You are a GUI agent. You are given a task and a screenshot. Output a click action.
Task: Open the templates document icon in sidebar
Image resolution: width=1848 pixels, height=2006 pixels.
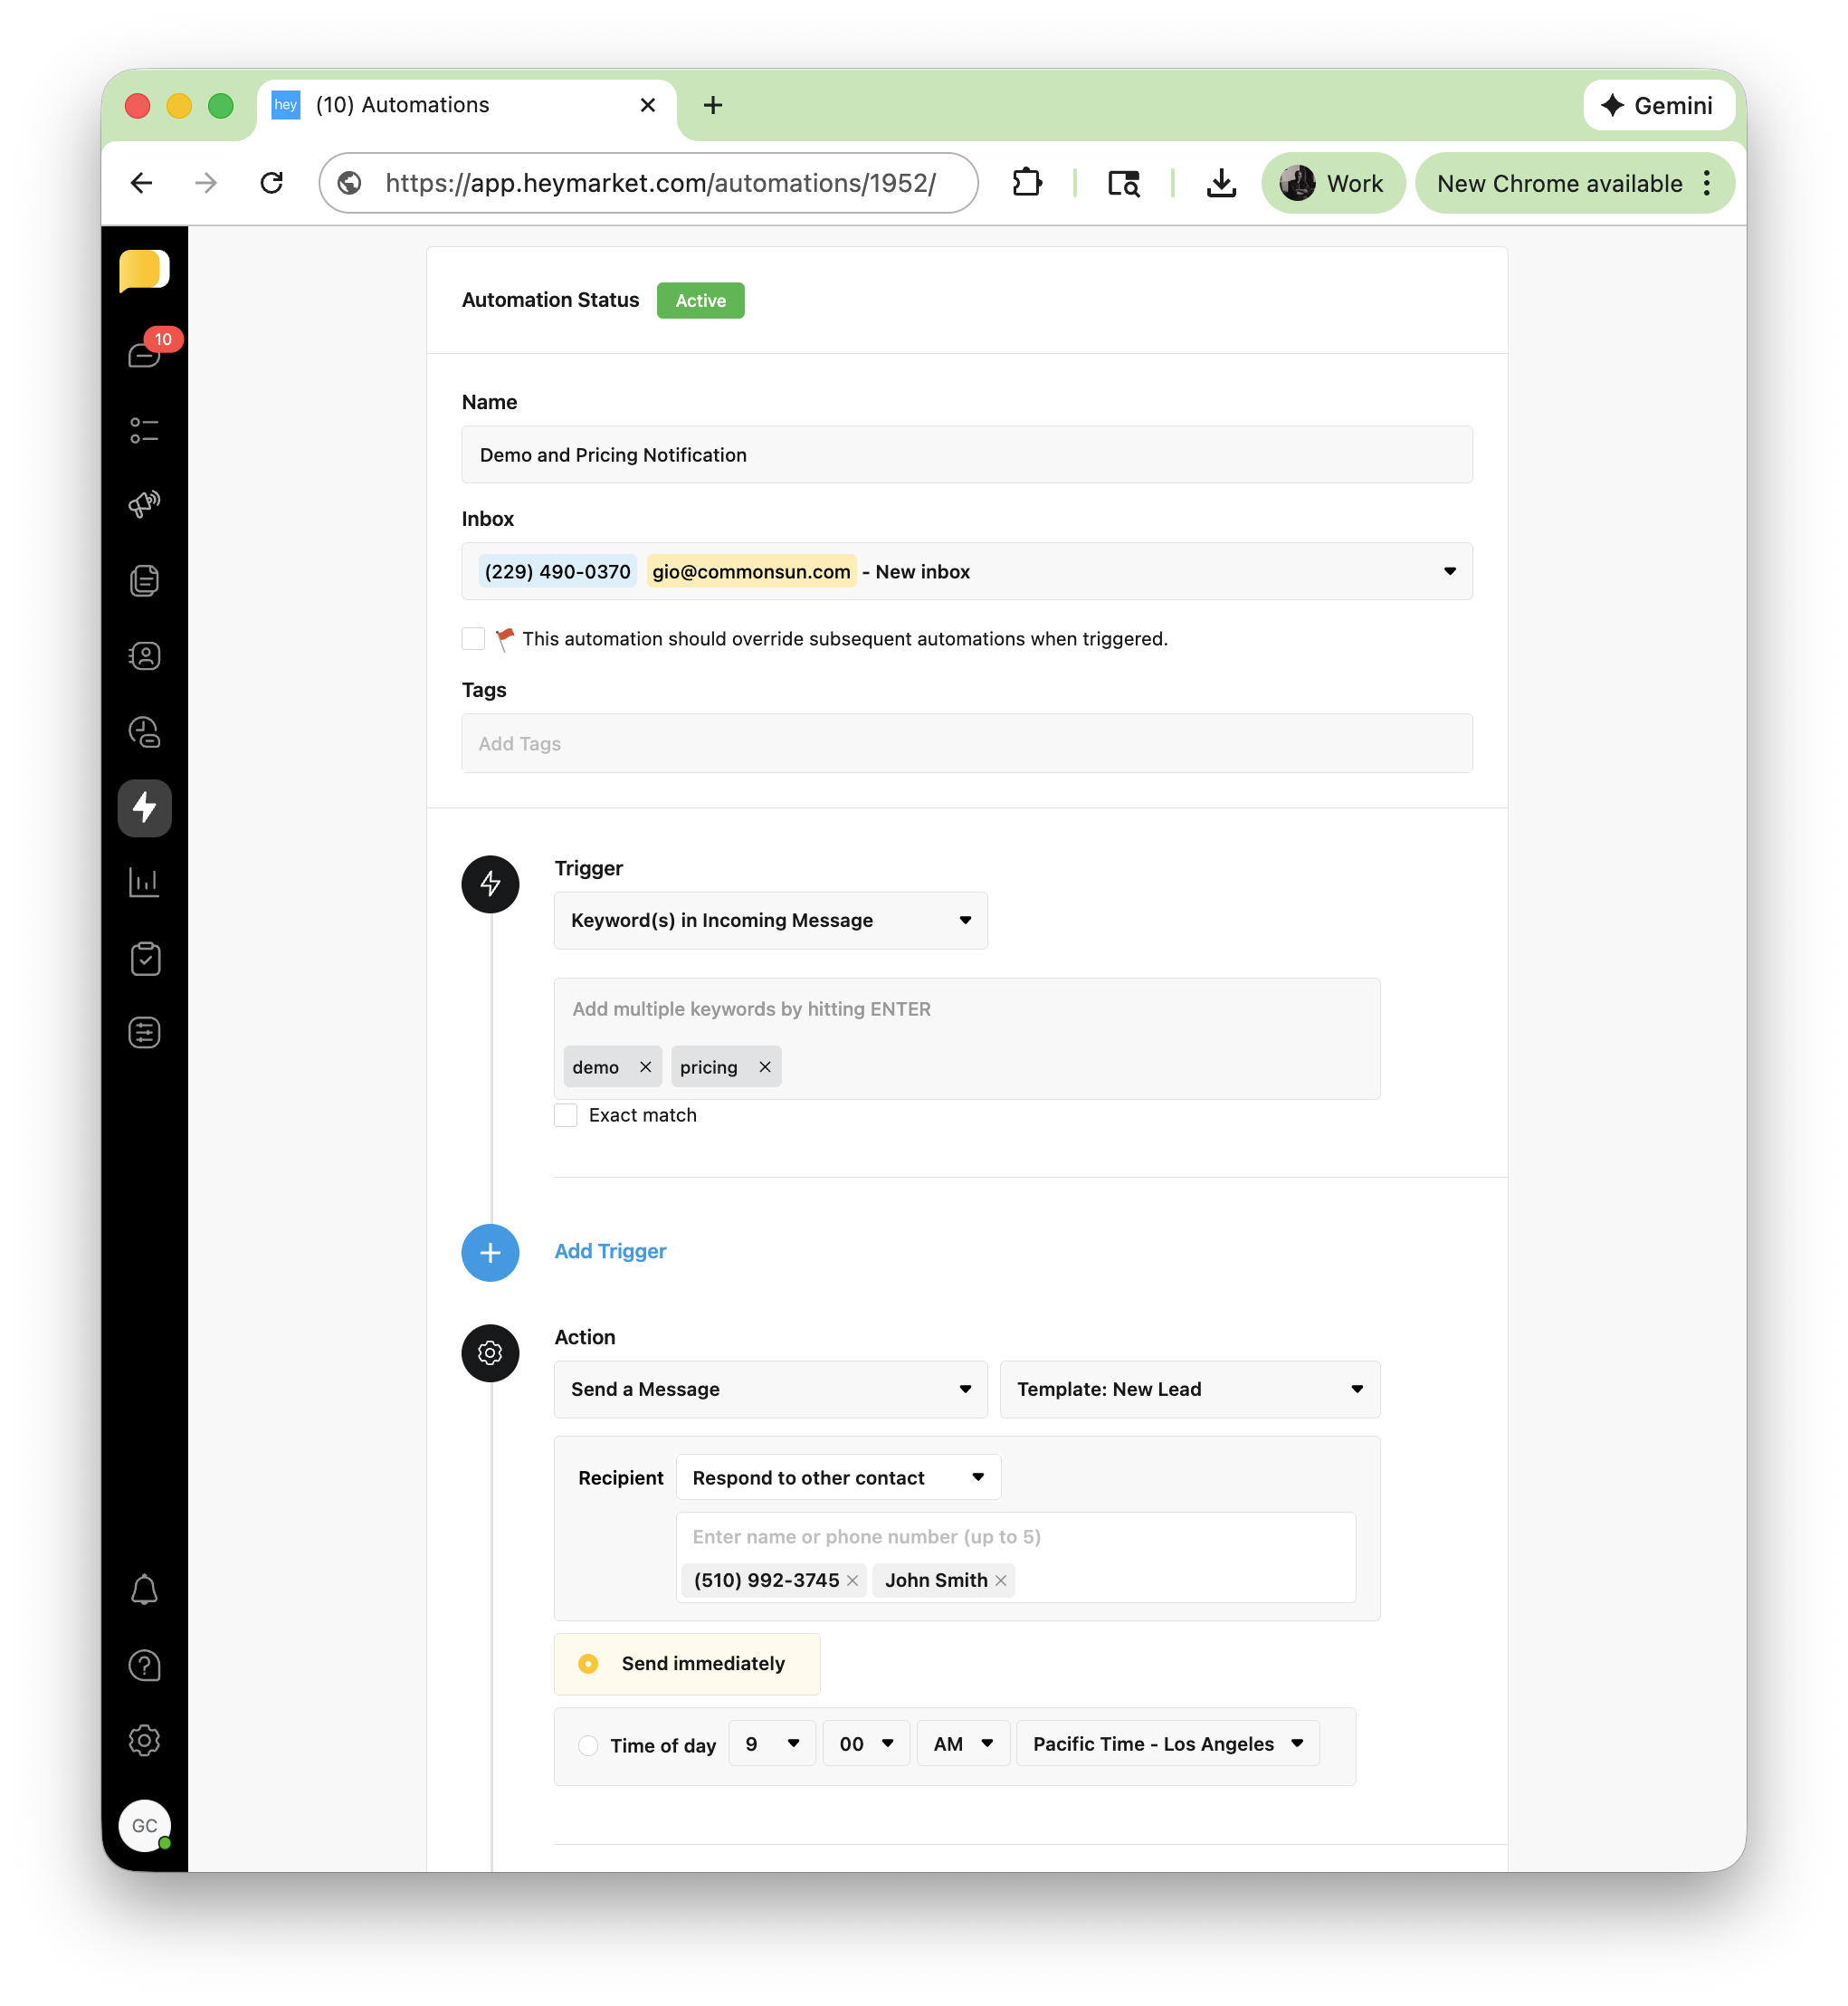[x=145, y=580]
